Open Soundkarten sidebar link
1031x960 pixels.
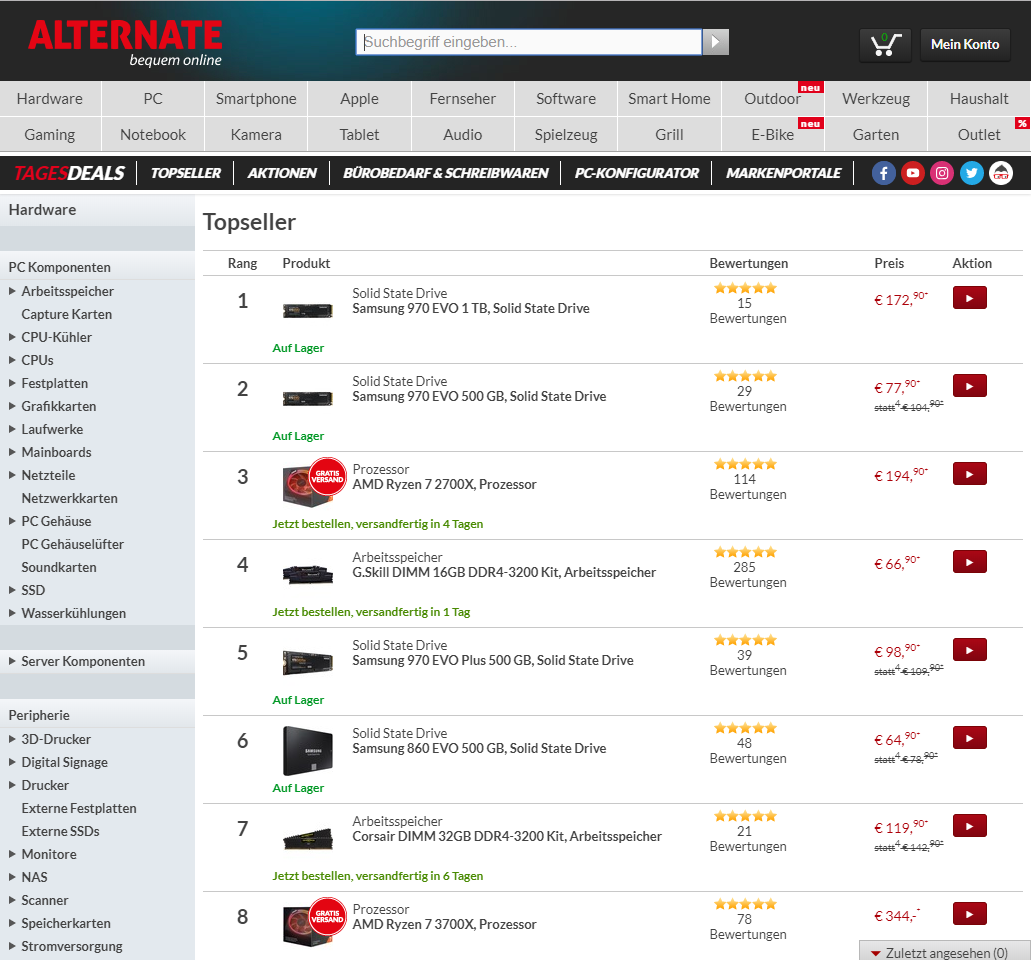click(59, 567)
